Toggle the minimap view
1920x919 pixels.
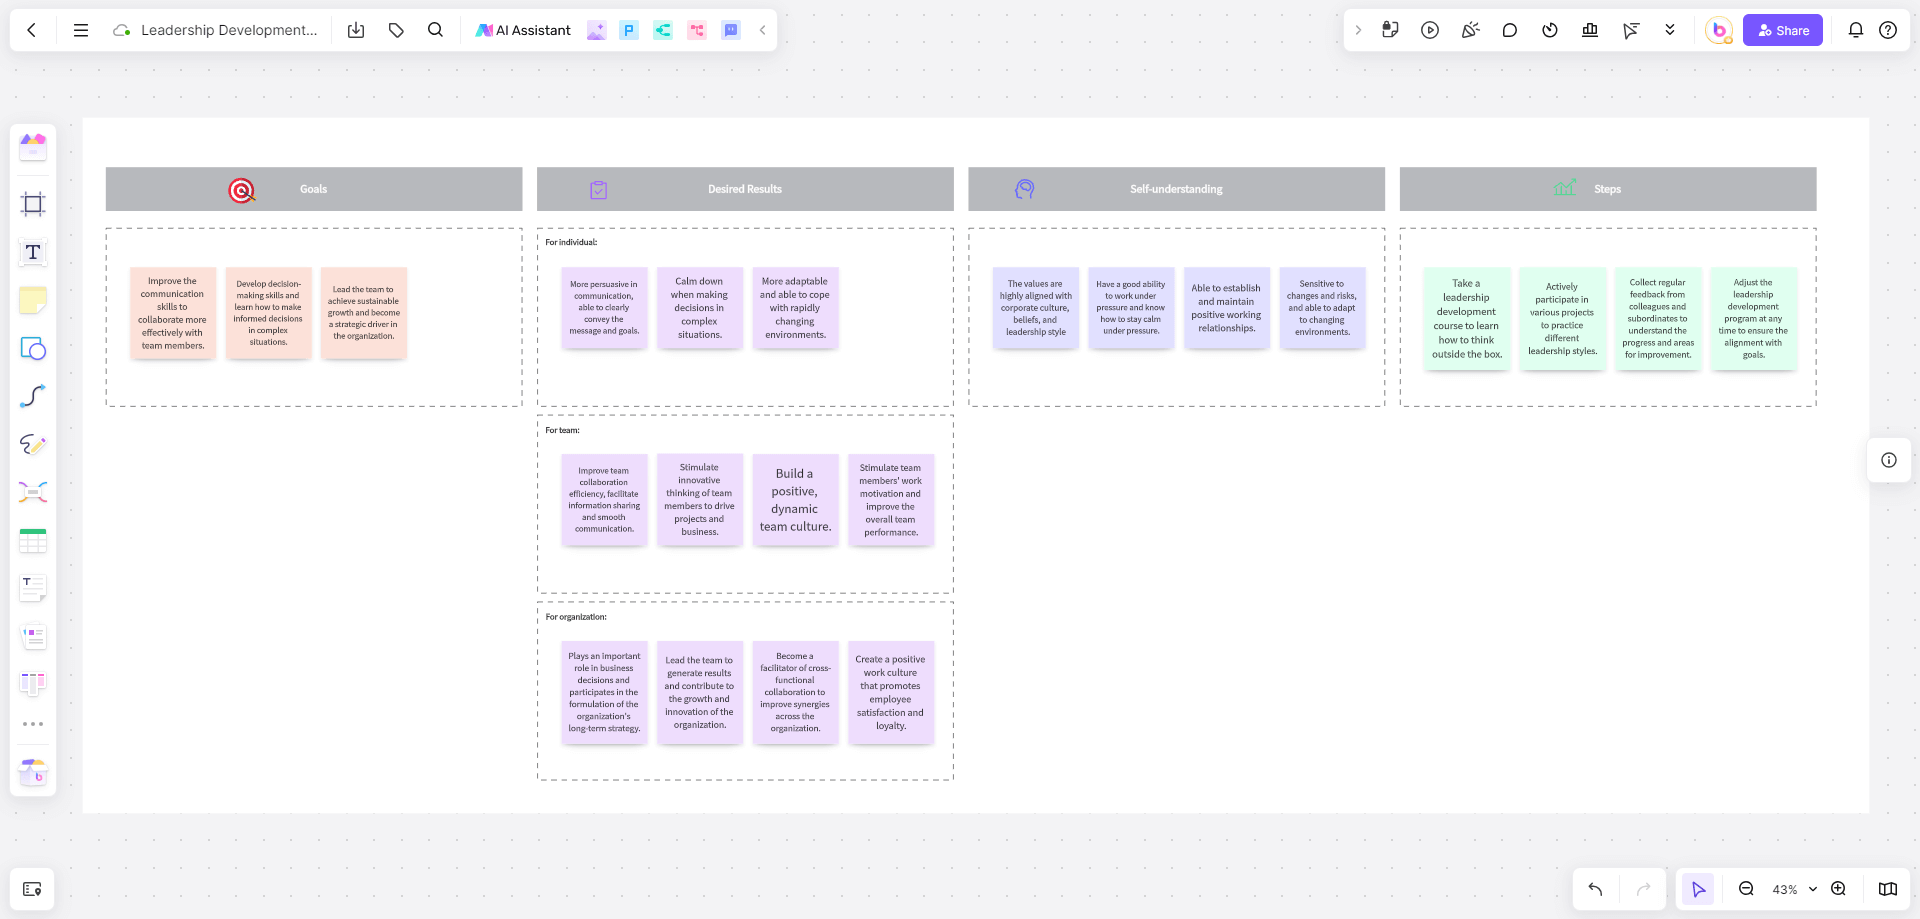(x=1888, y=889)
